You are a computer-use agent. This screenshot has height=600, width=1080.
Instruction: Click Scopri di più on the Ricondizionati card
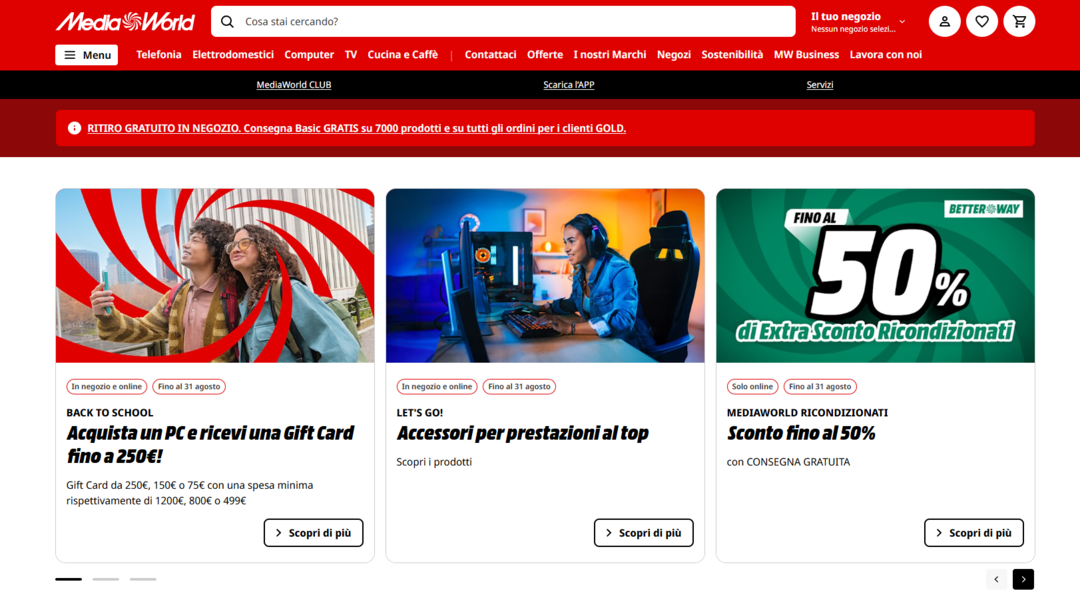[974, 532]
